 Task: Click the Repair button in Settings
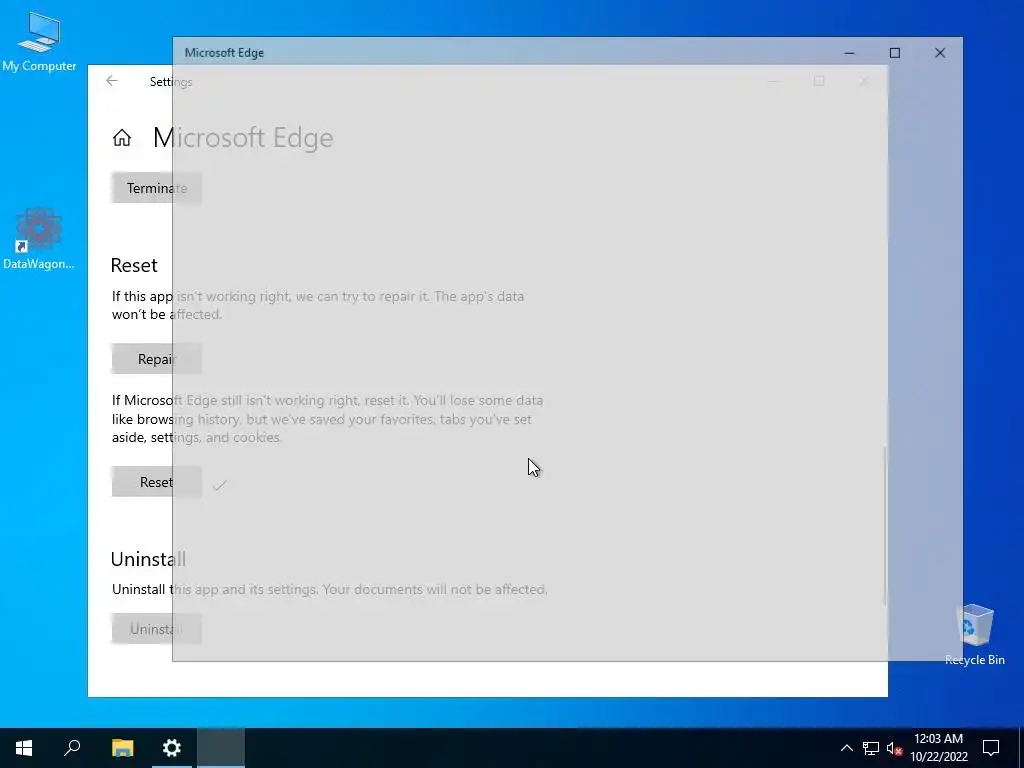[x=157, y=359]
